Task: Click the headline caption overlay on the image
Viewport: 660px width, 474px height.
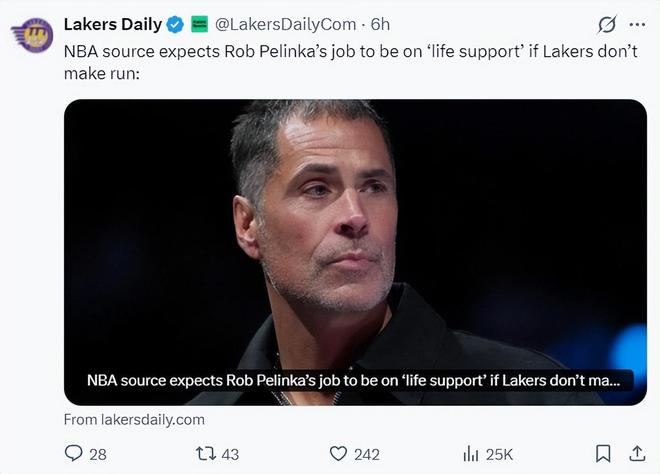Action: tap(353, 380)
